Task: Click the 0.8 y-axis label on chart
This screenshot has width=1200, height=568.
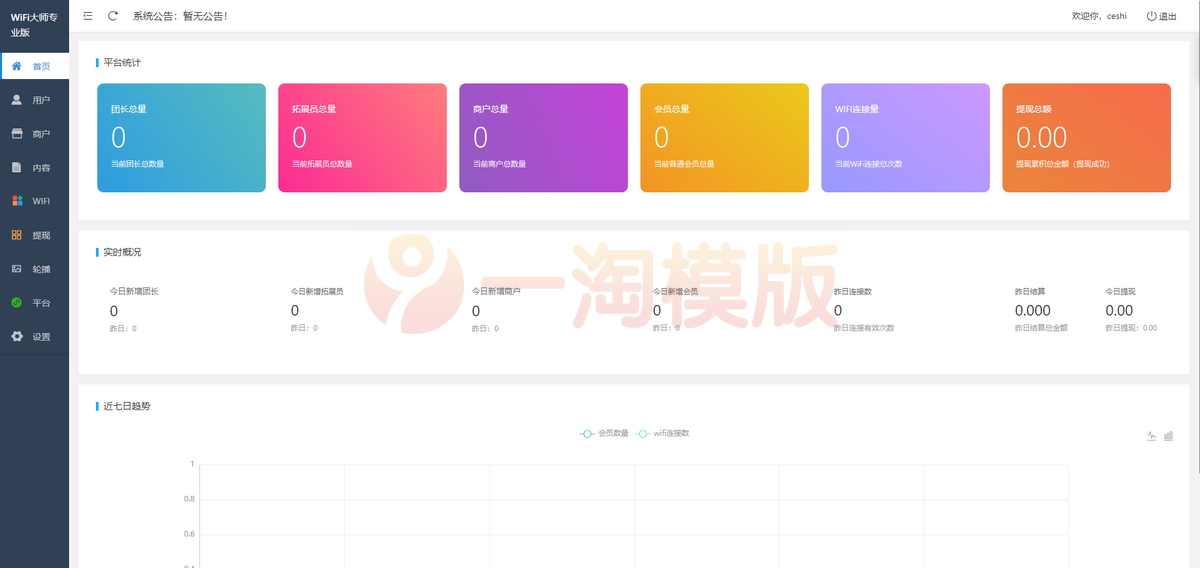Action: click(x=189, y=499)
